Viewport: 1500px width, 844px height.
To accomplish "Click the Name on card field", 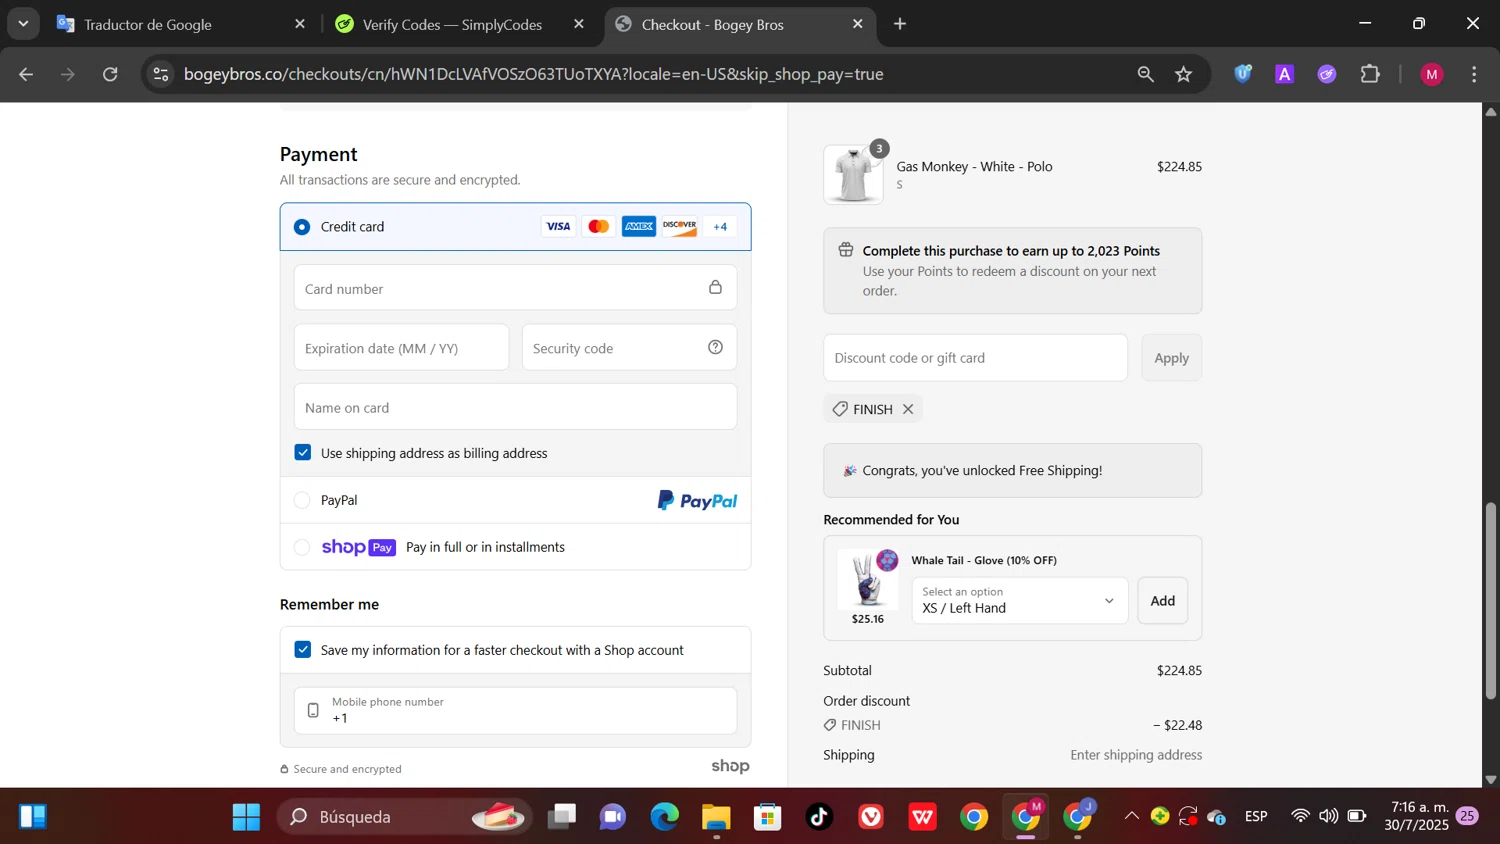I will coord(515,407).
